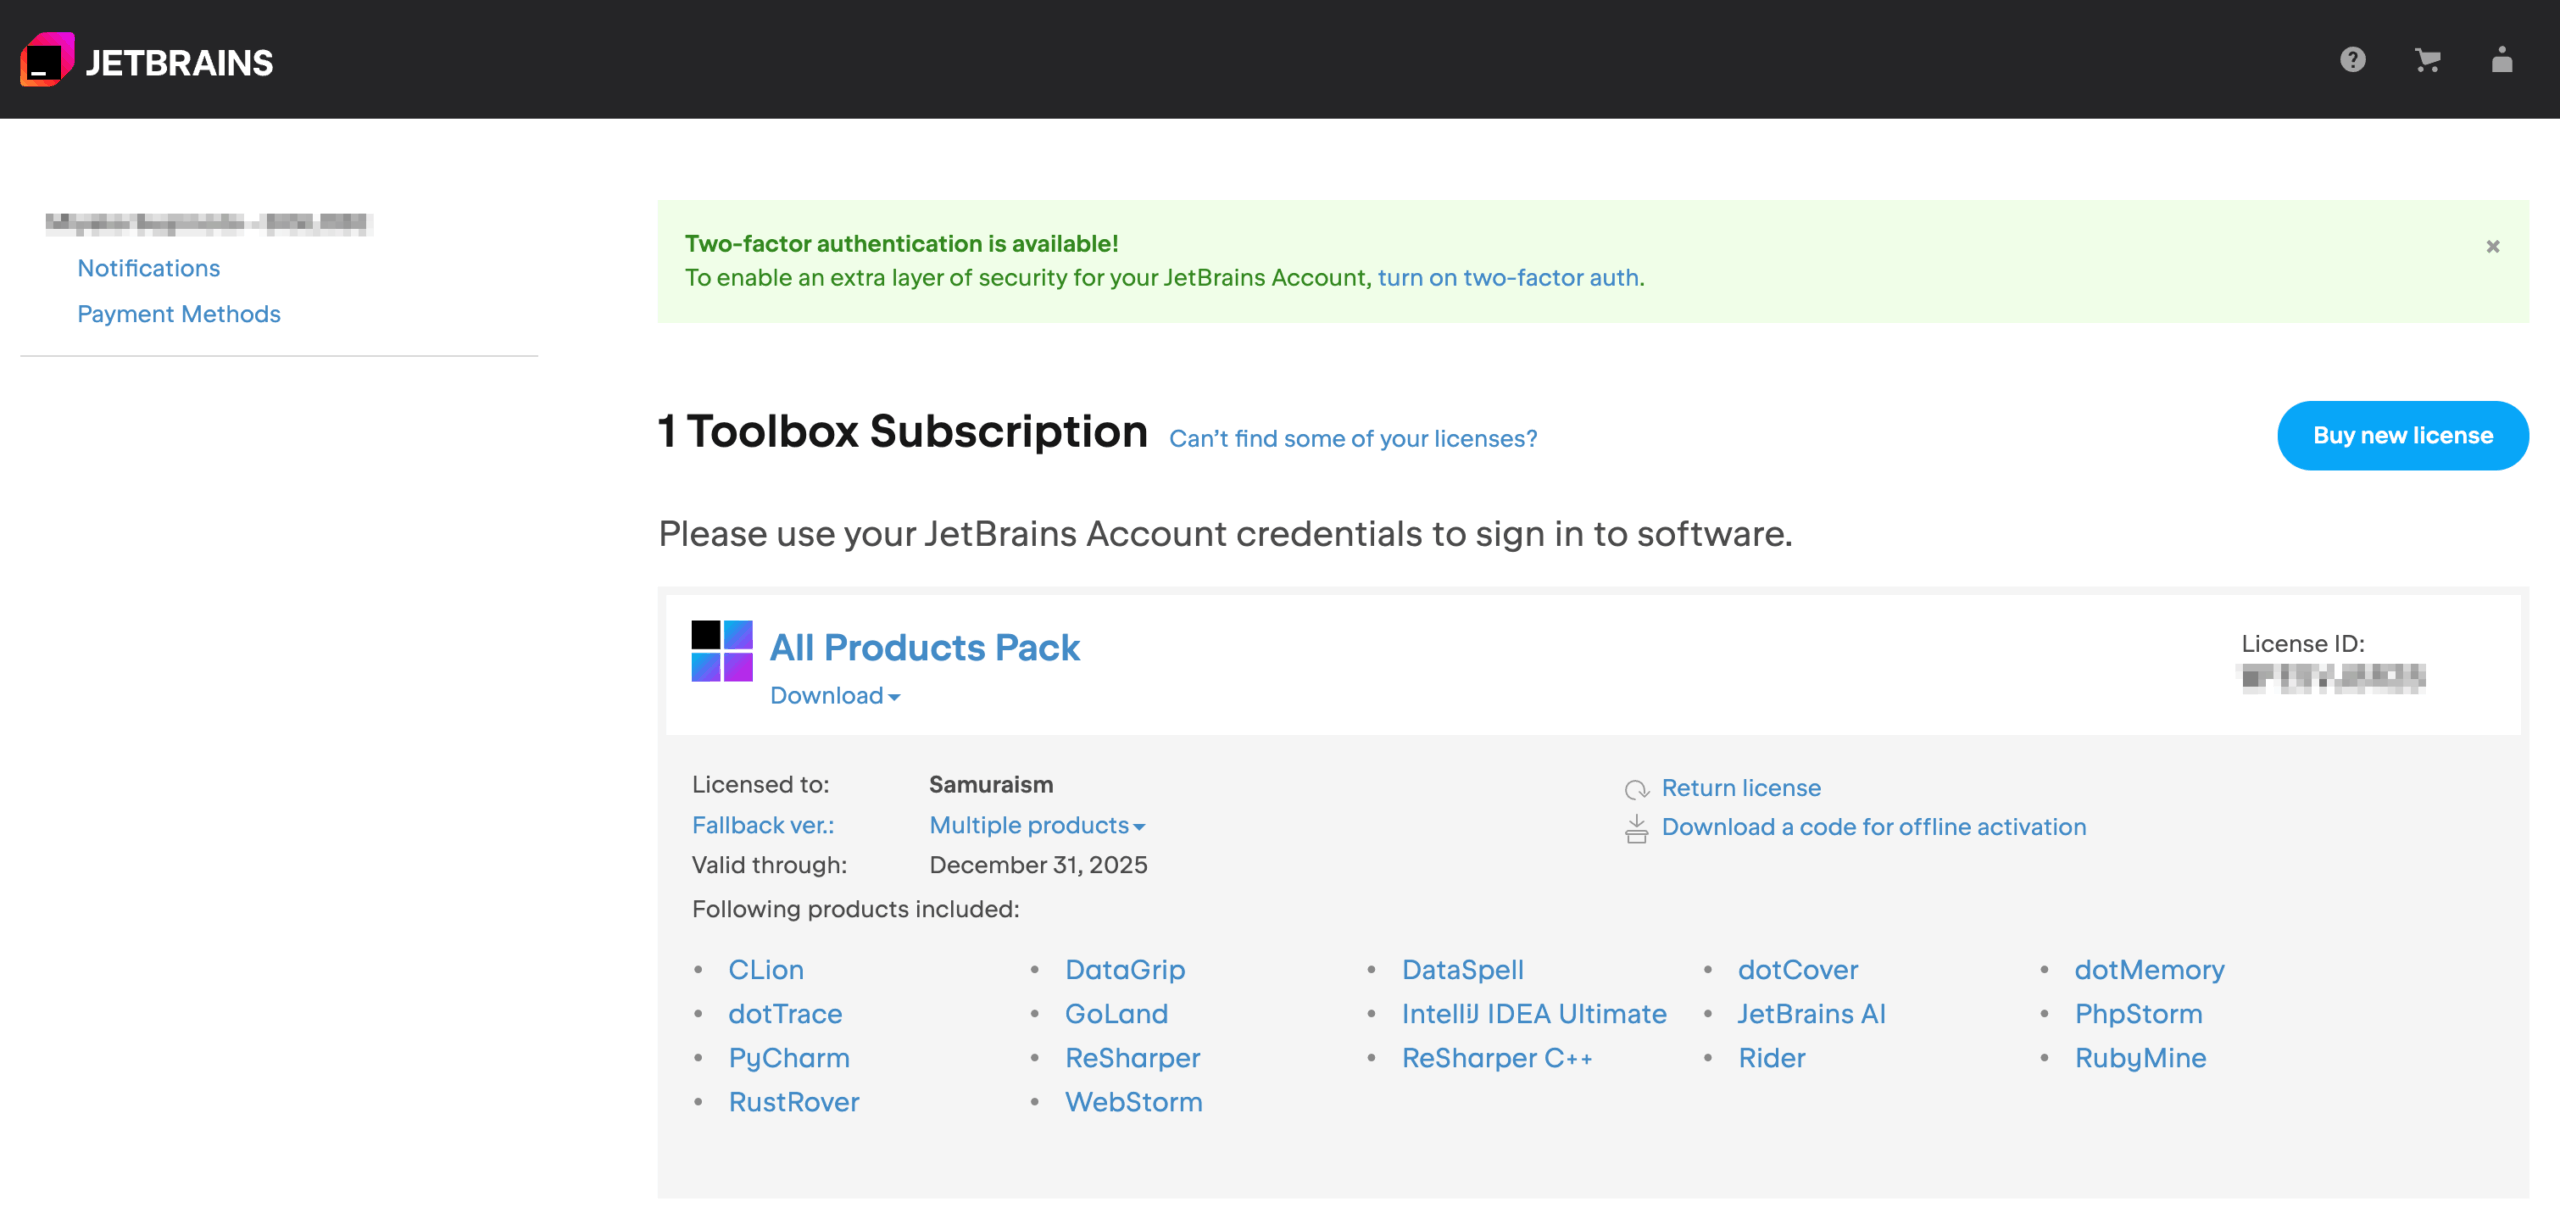Click the Buy new license button
2560x1219 pixels.
pyautogui.click(x=2403, y=436)
